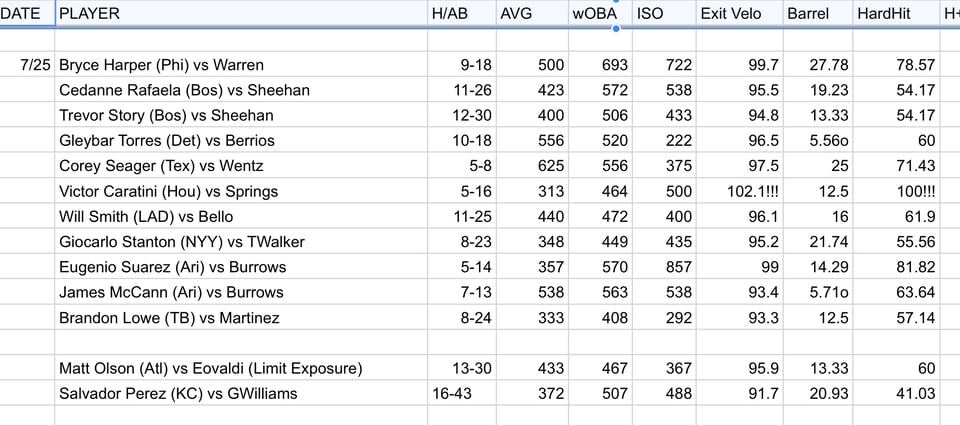Click the H/AB header cell
960x425 pixels.
click(x=462, y=13)
